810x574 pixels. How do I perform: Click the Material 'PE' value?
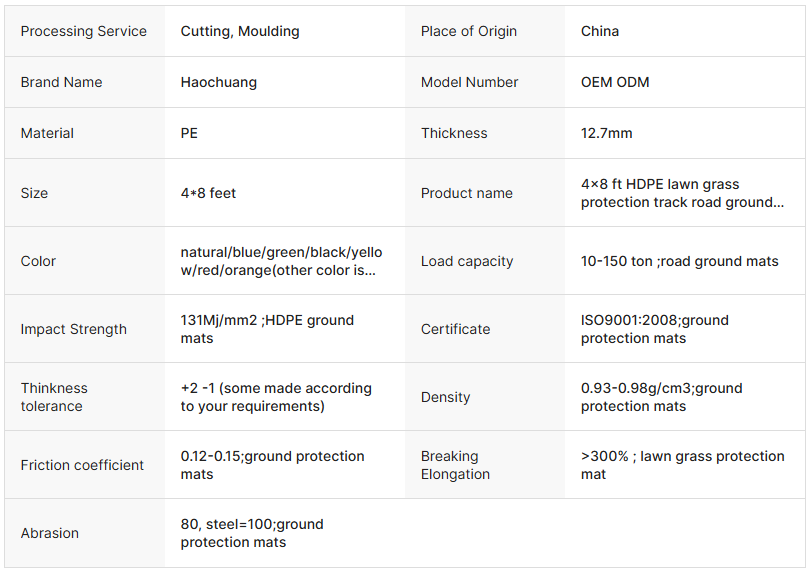pyautogui.click(x=189, y=133)
